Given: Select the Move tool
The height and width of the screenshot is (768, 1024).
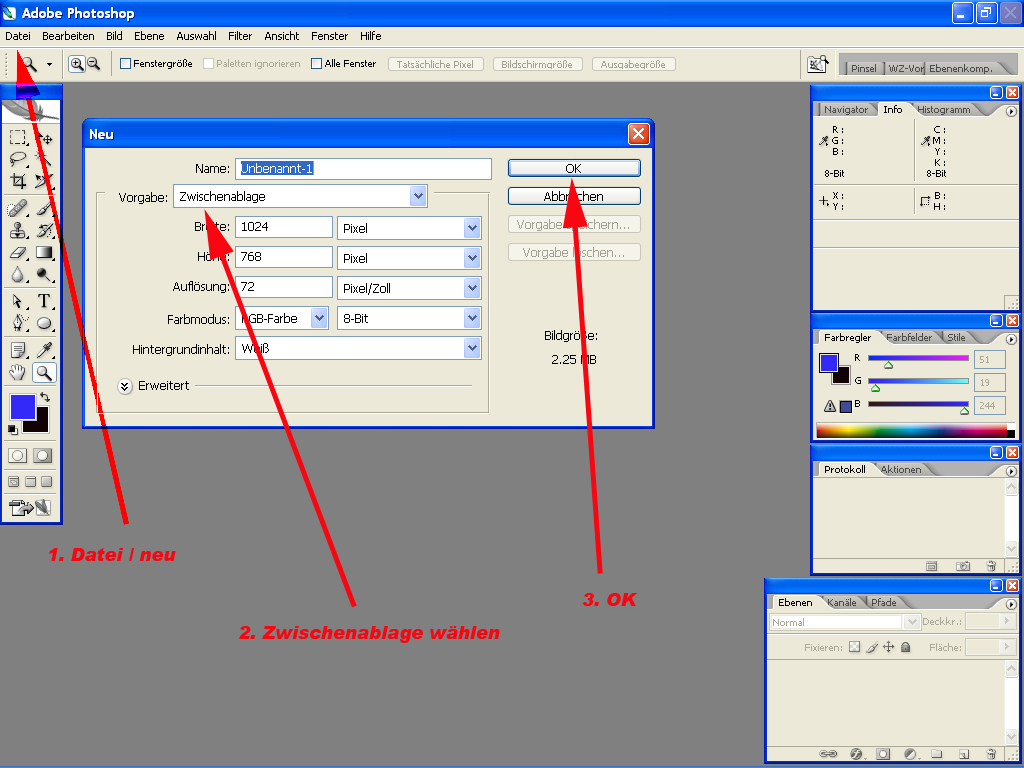Looking at the screenshot, I should point(44,137).
